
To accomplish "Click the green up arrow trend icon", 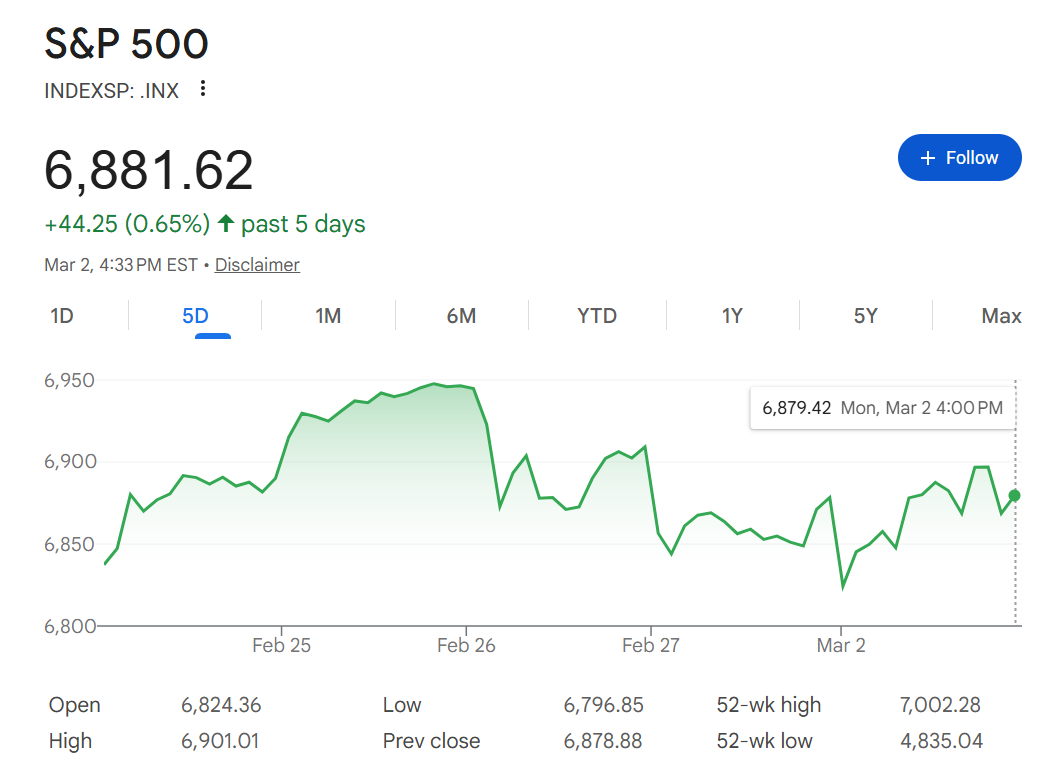I will click(226, 224).
